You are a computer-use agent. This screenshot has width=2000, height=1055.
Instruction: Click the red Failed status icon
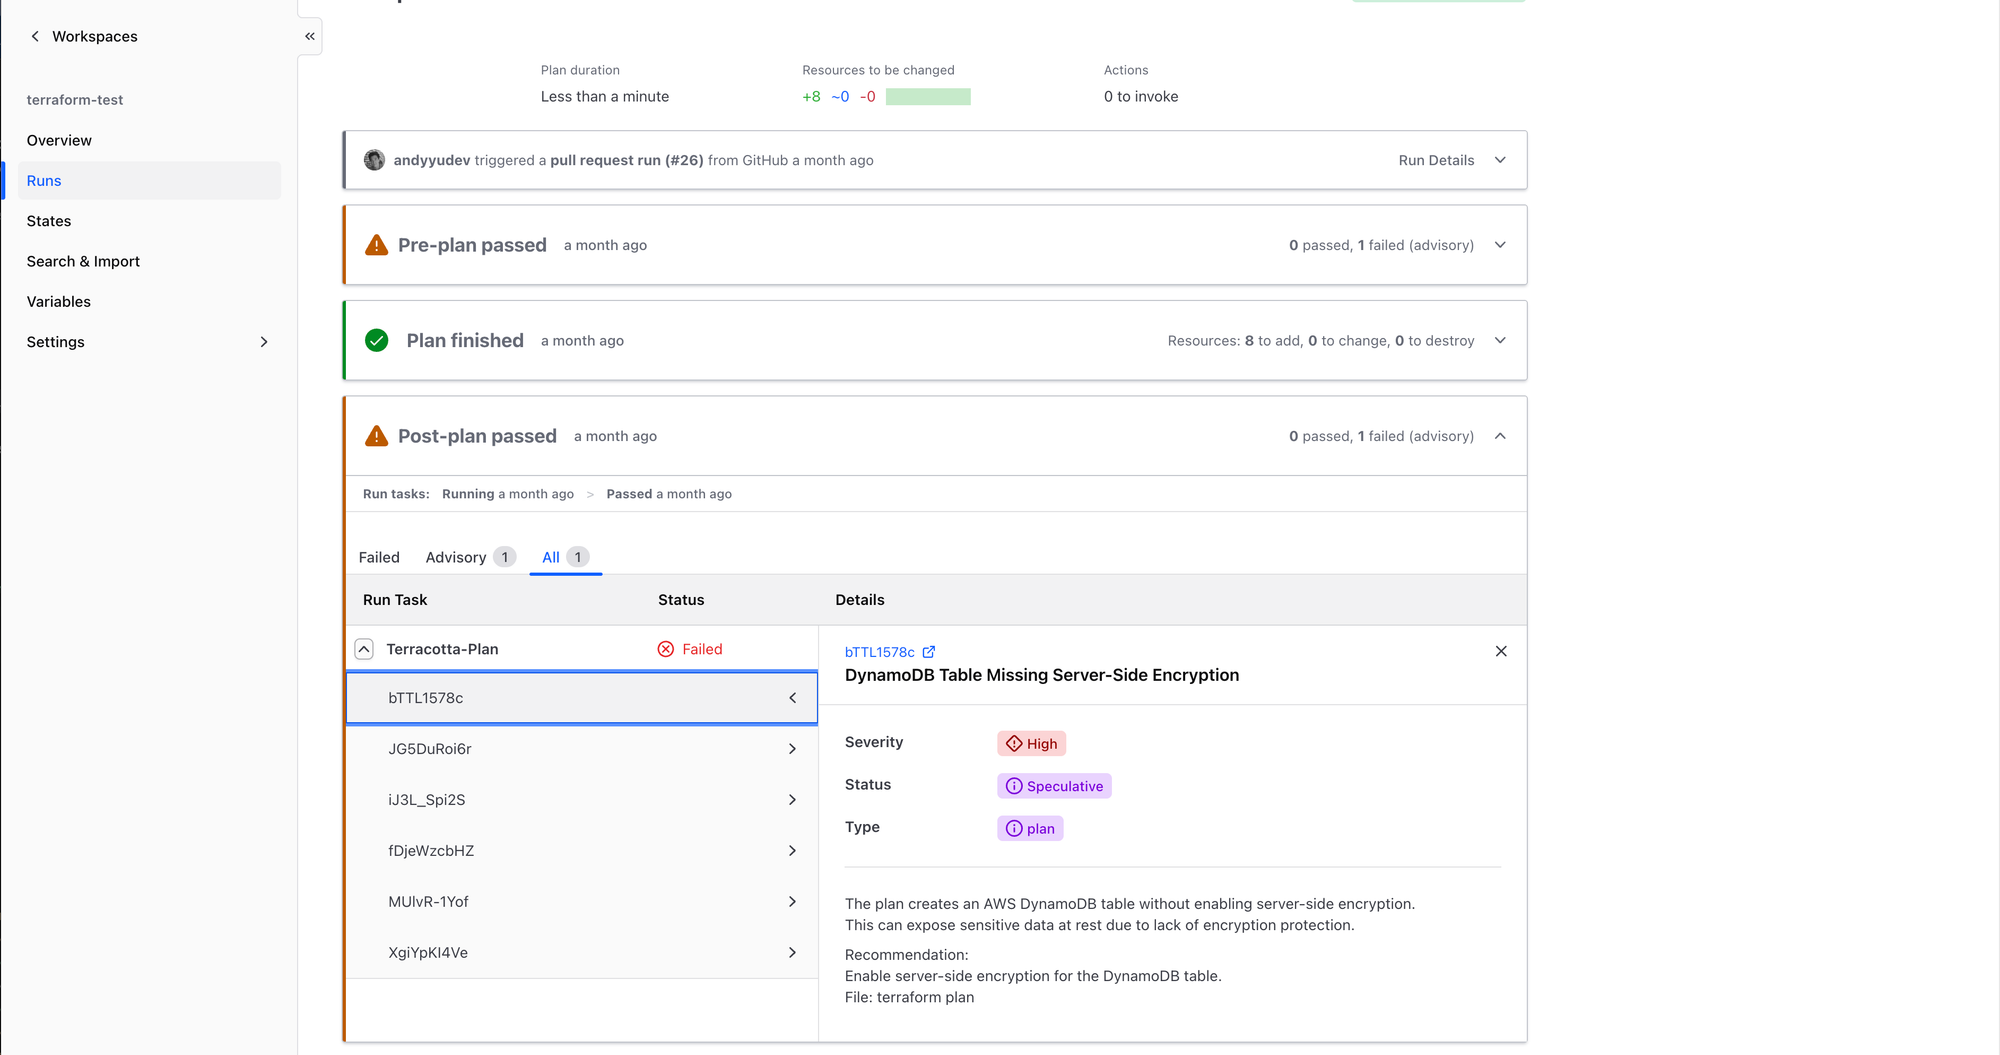tap(666, 649)
